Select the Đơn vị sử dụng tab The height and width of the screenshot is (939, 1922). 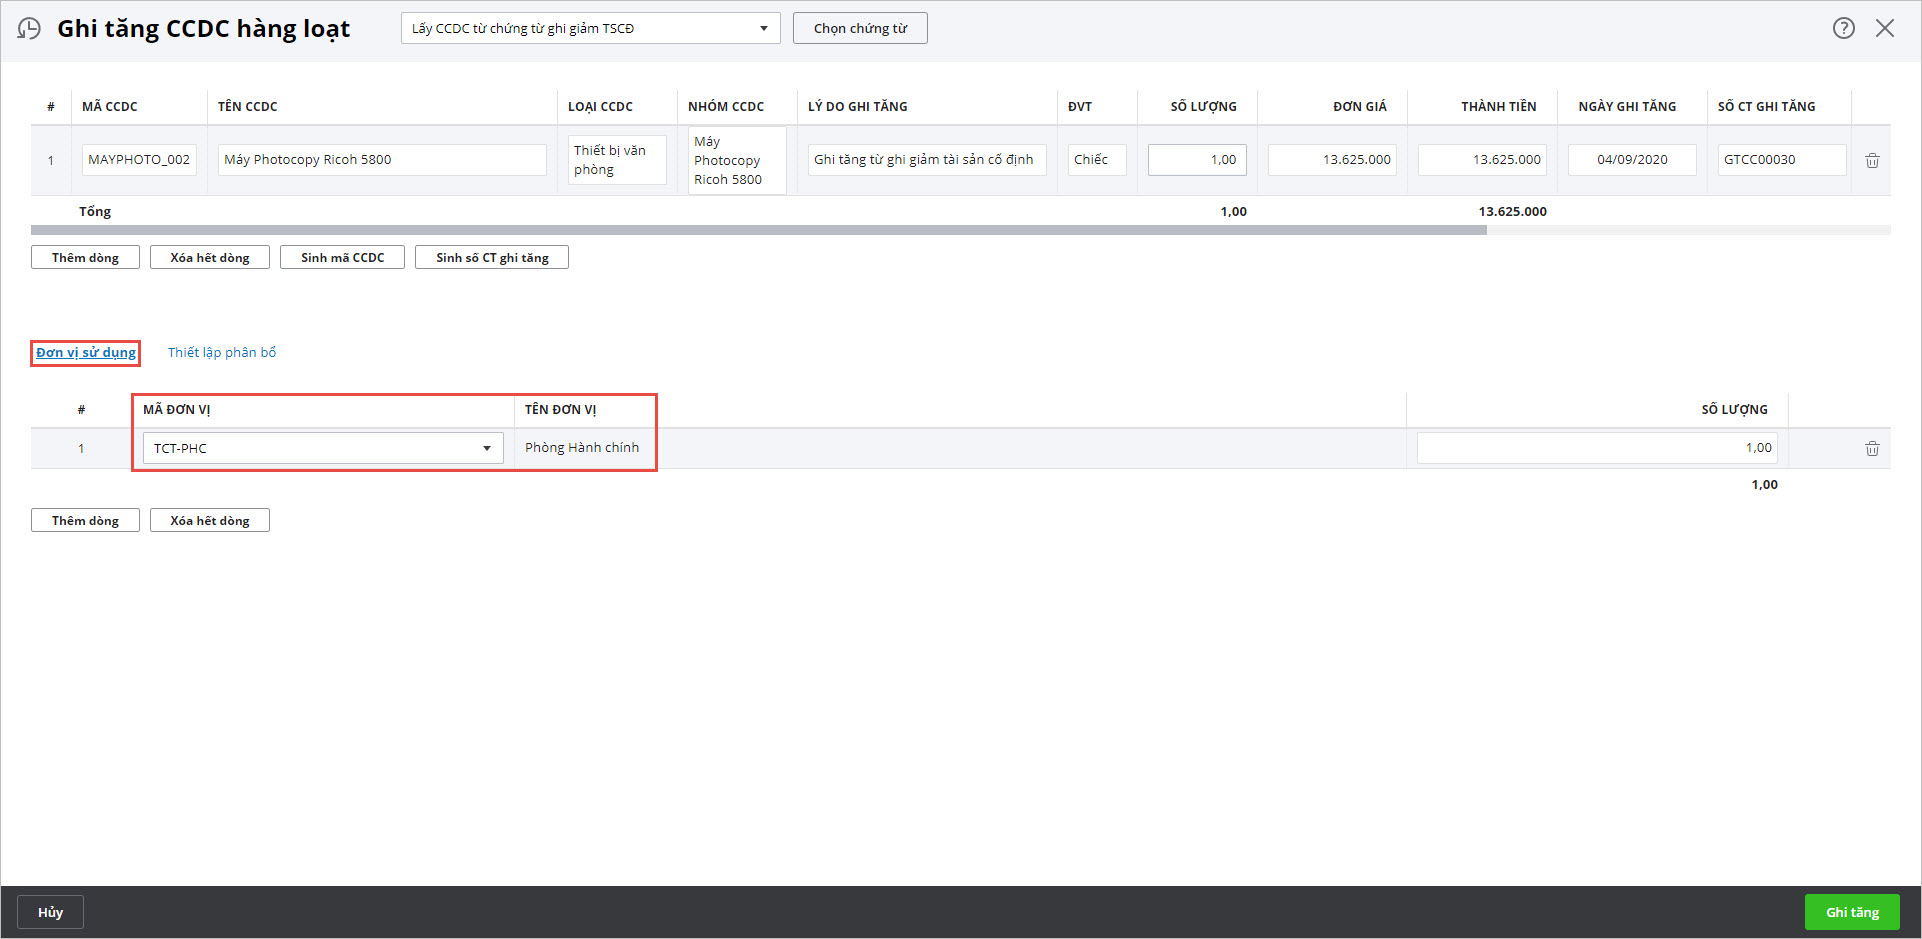point(86,352)
